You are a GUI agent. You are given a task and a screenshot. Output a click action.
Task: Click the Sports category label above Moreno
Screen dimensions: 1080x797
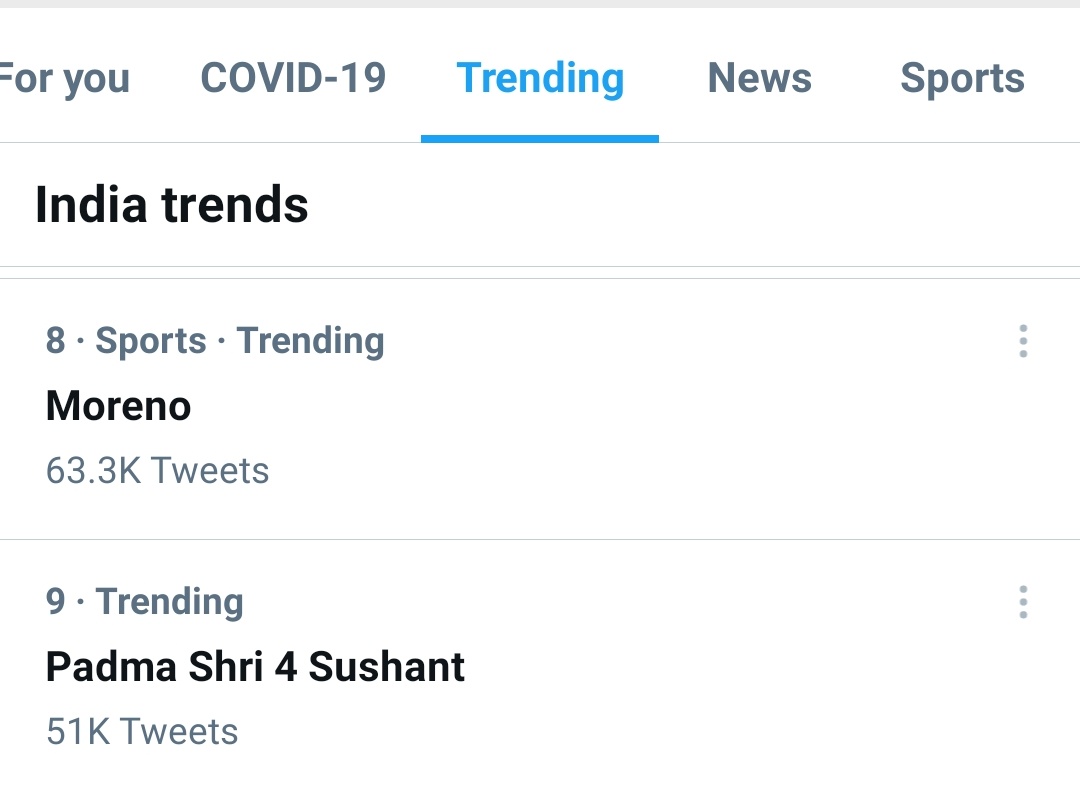coord(150,341)
